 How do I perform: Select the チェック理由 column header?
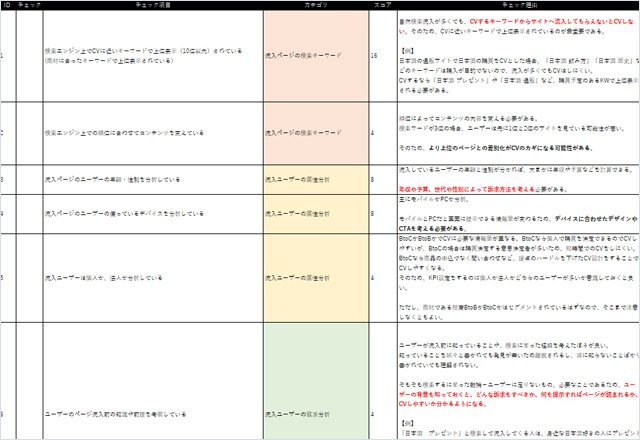(519, 5)
